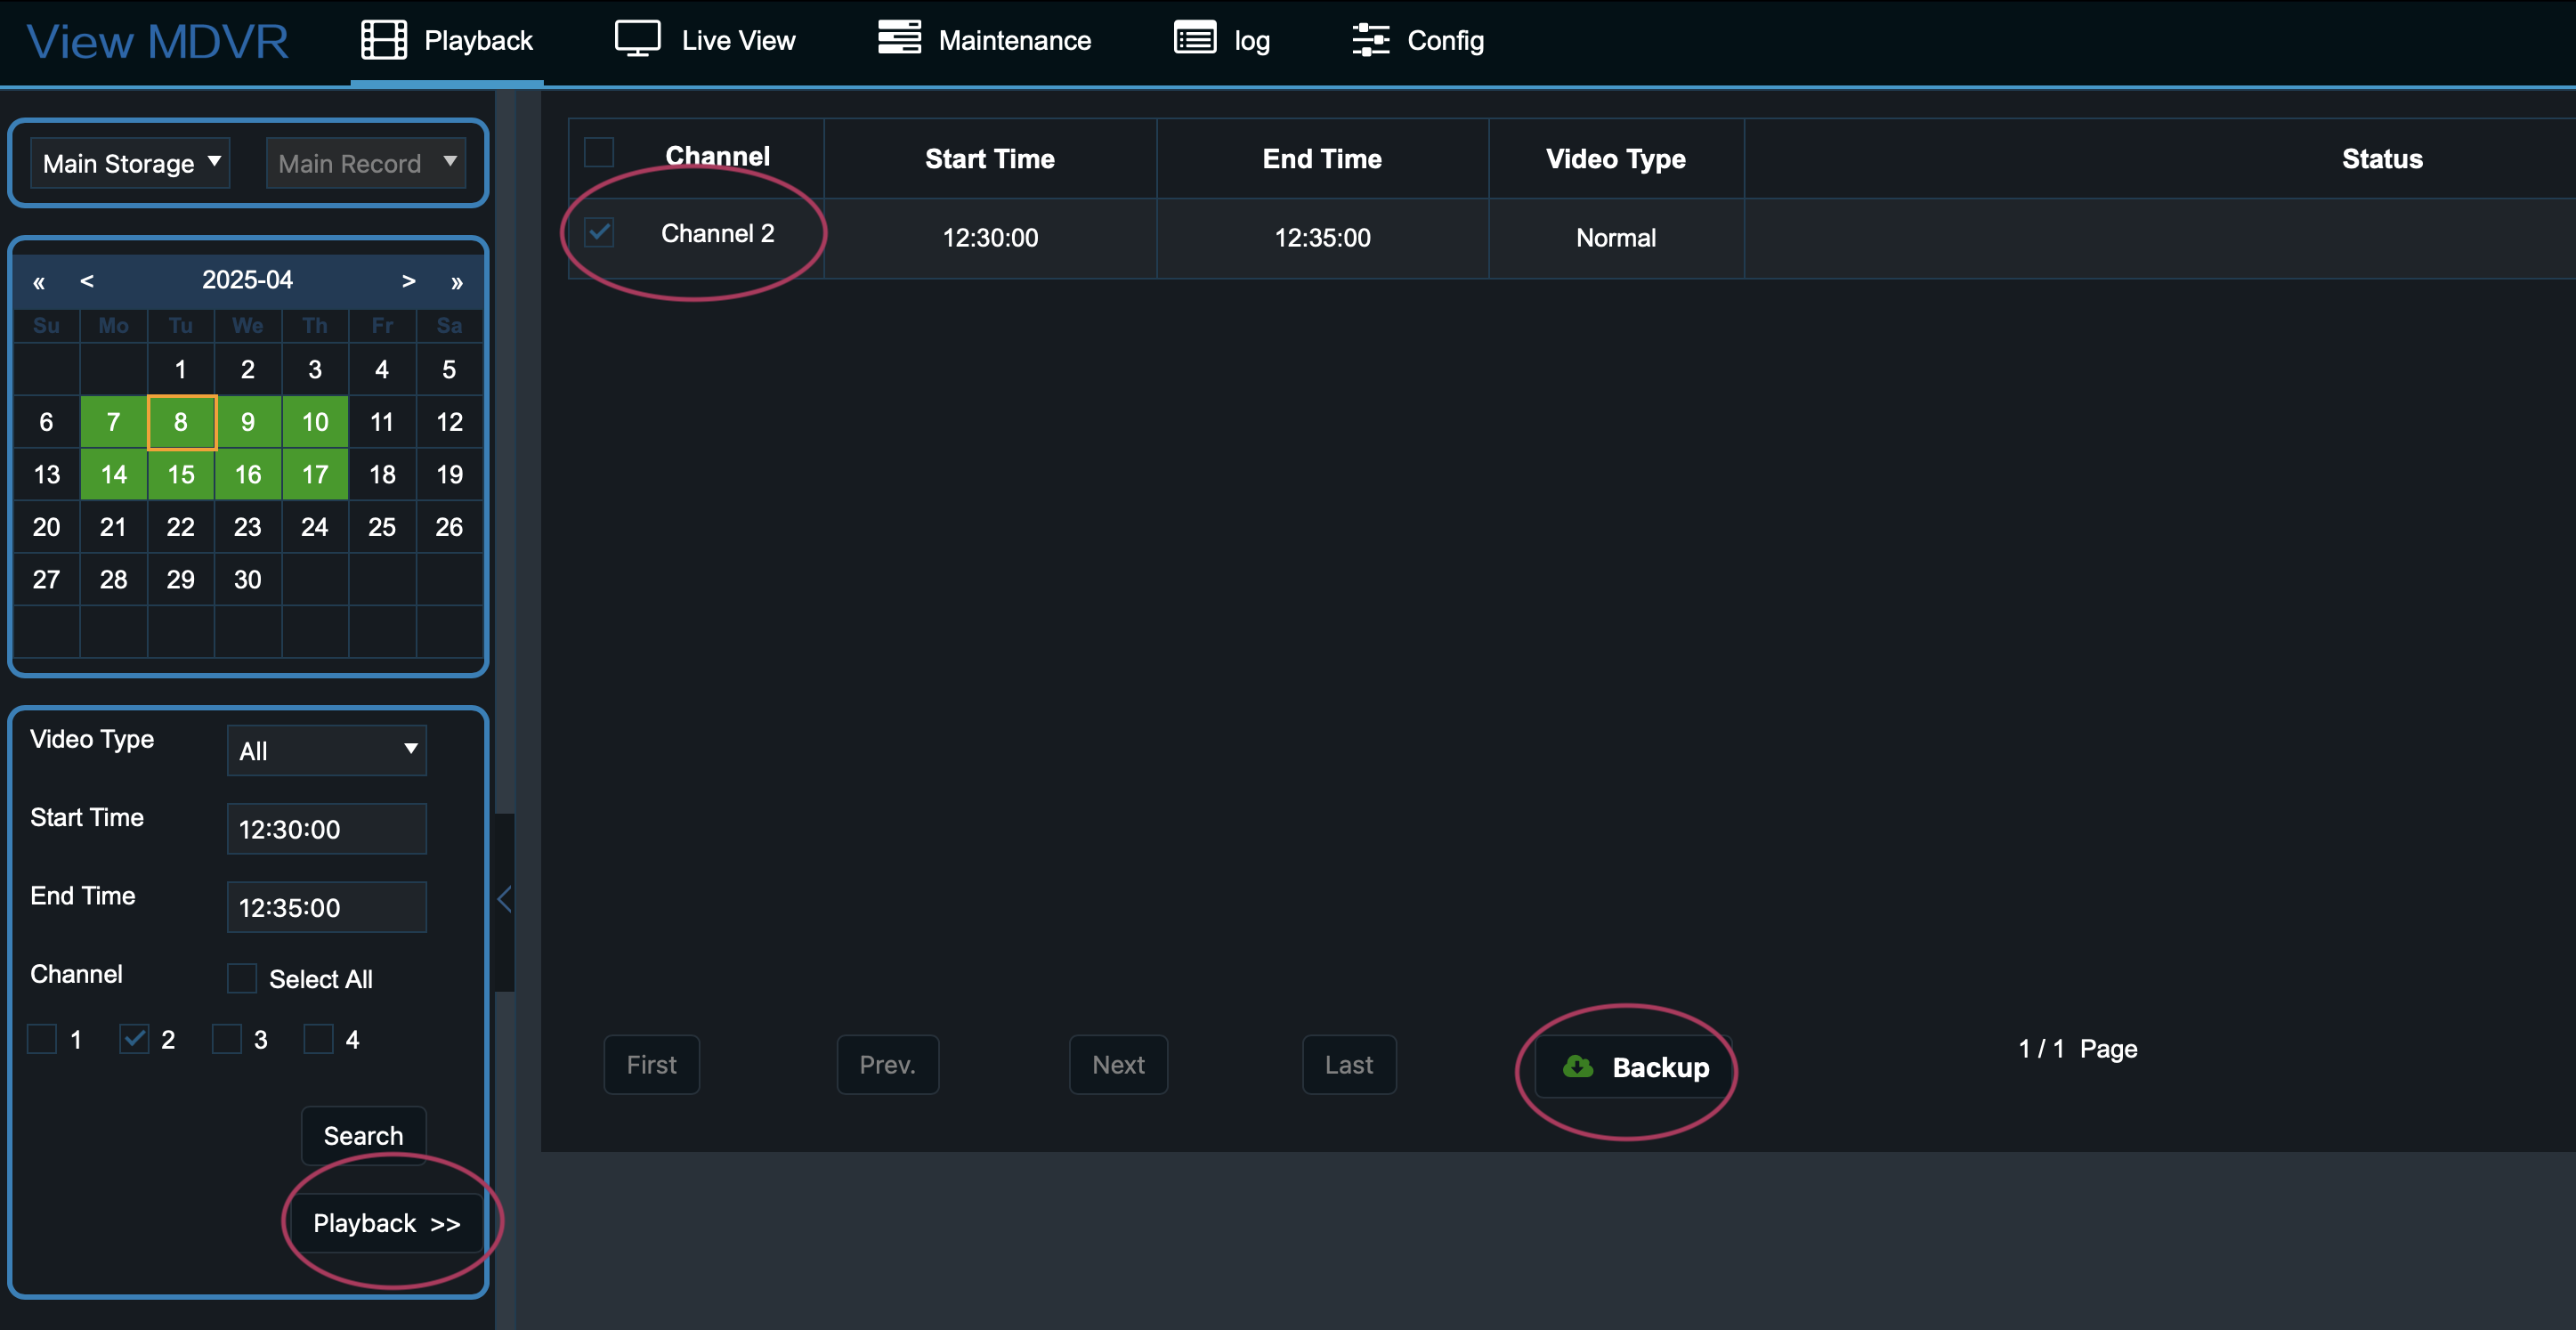Go to previous year with double-left arrow
Image resolution: width=2576 pixels, height=1330 pixels.
coord(39,281)
